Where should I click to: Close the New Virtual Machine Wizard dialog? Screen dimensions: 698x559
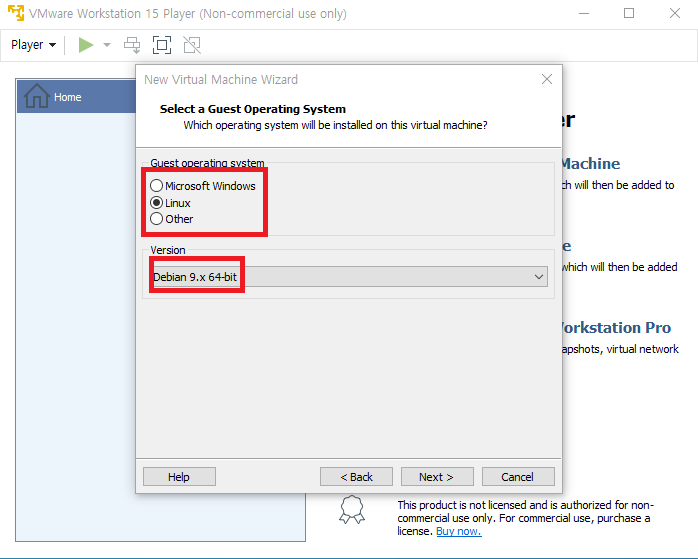(x=547, y=79)
